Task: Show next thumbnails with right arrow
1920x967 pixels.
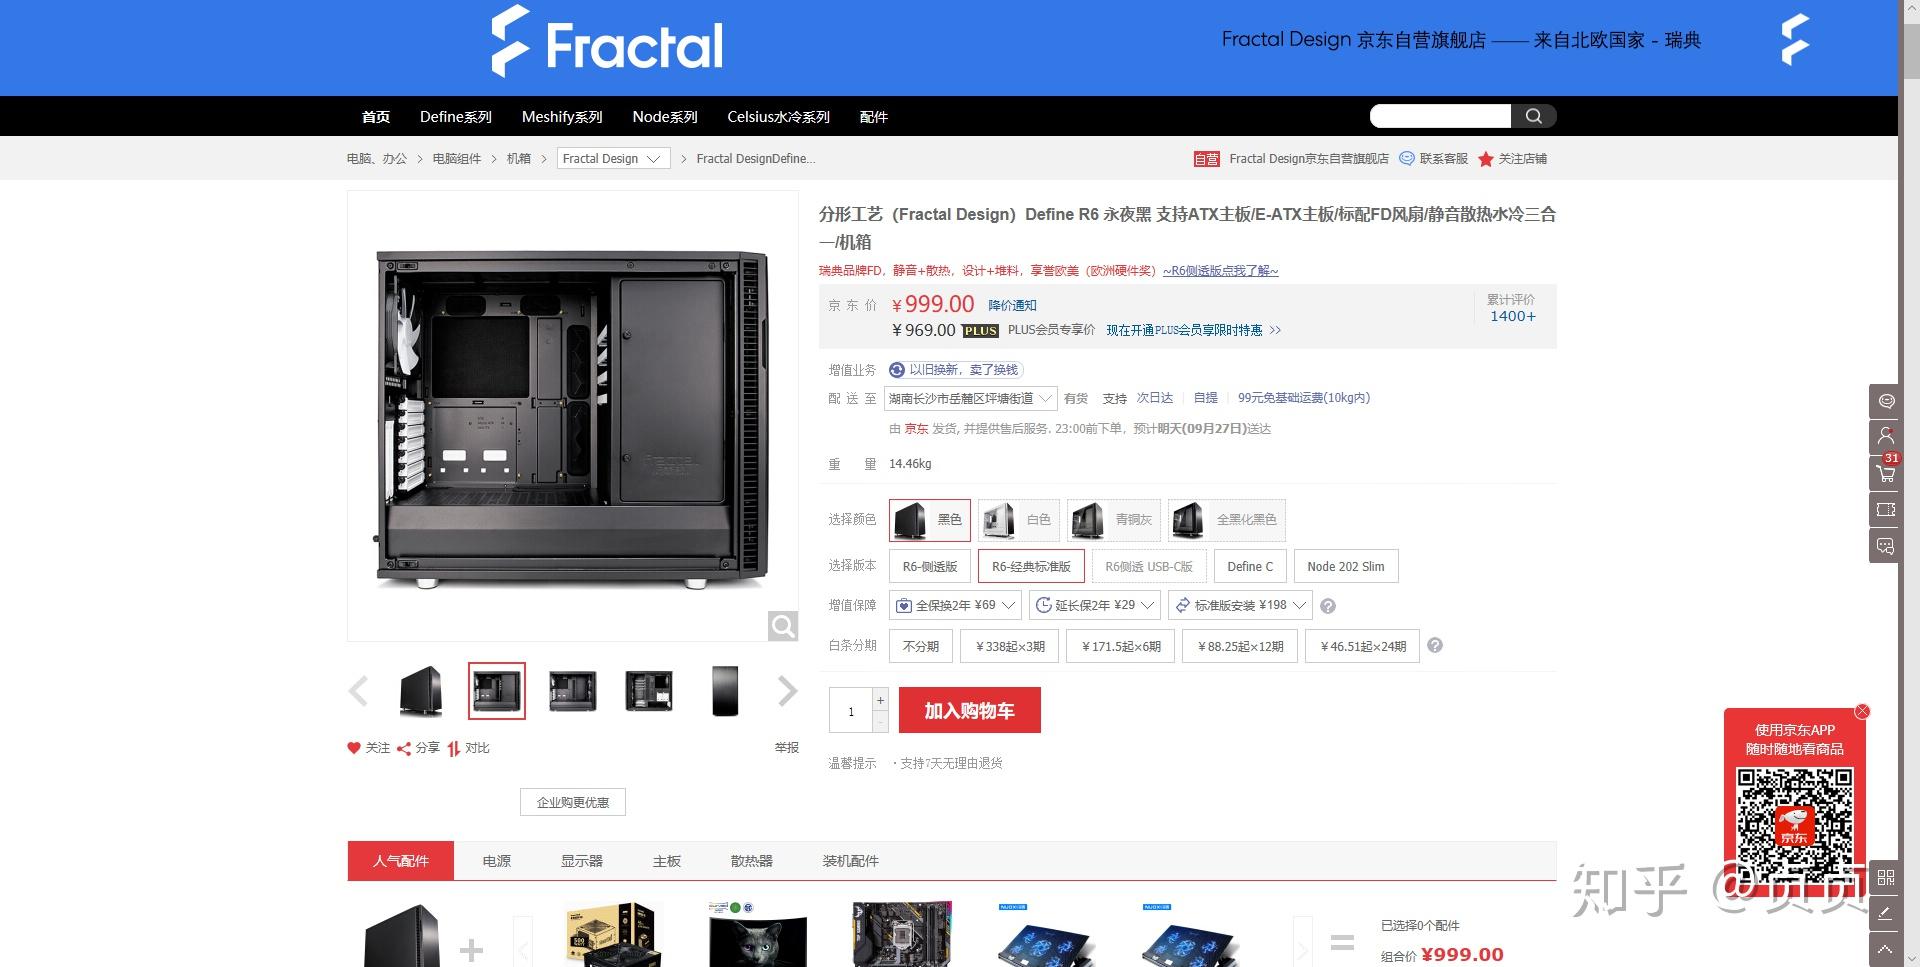Action: point(788,691)
